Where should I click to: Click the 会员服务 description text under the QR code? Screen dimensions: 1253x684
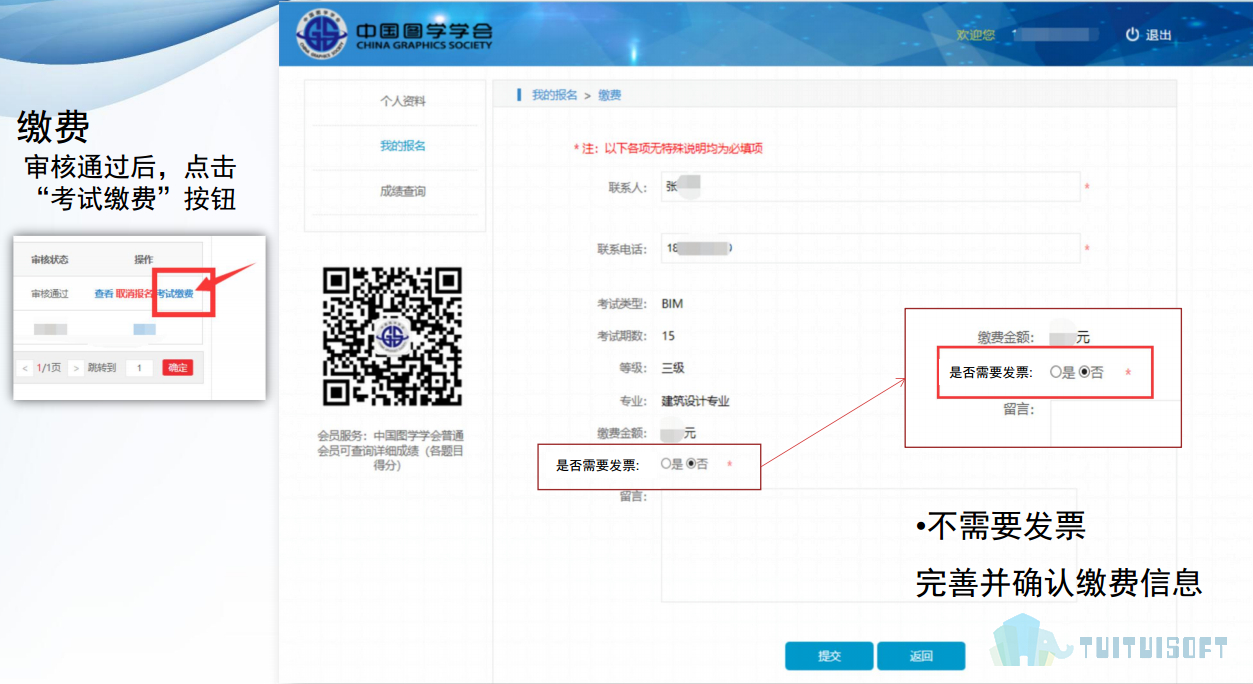(390, 450)
